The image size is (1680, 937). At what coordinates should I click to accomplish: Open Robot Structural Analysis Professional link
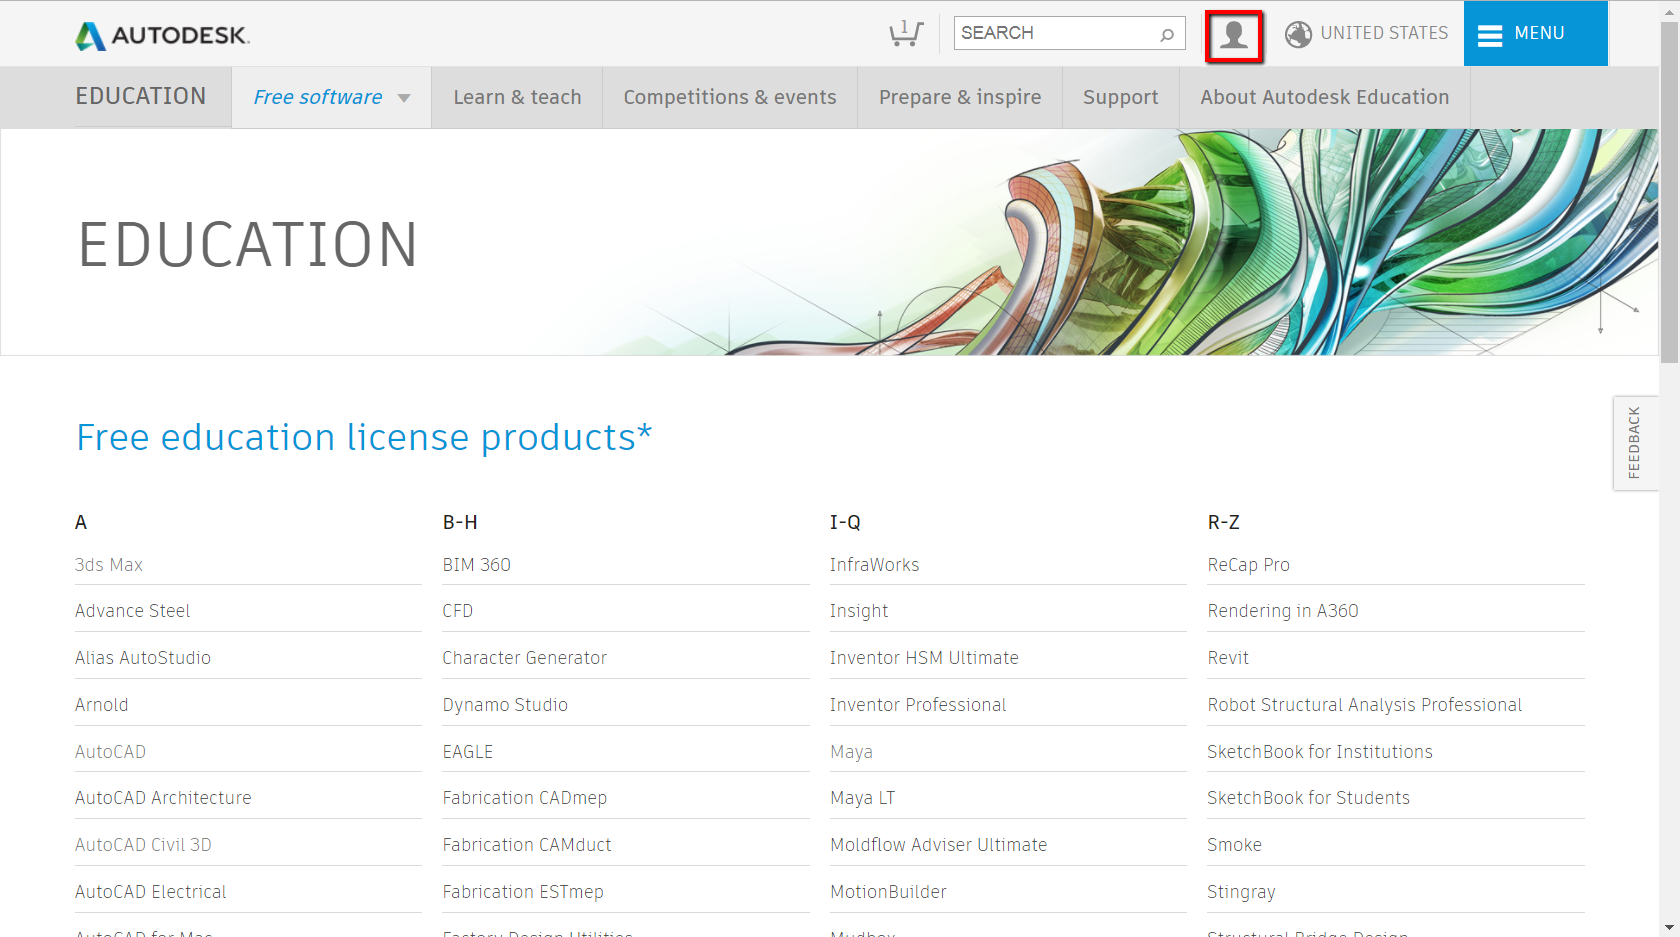tap(1365, 705)
